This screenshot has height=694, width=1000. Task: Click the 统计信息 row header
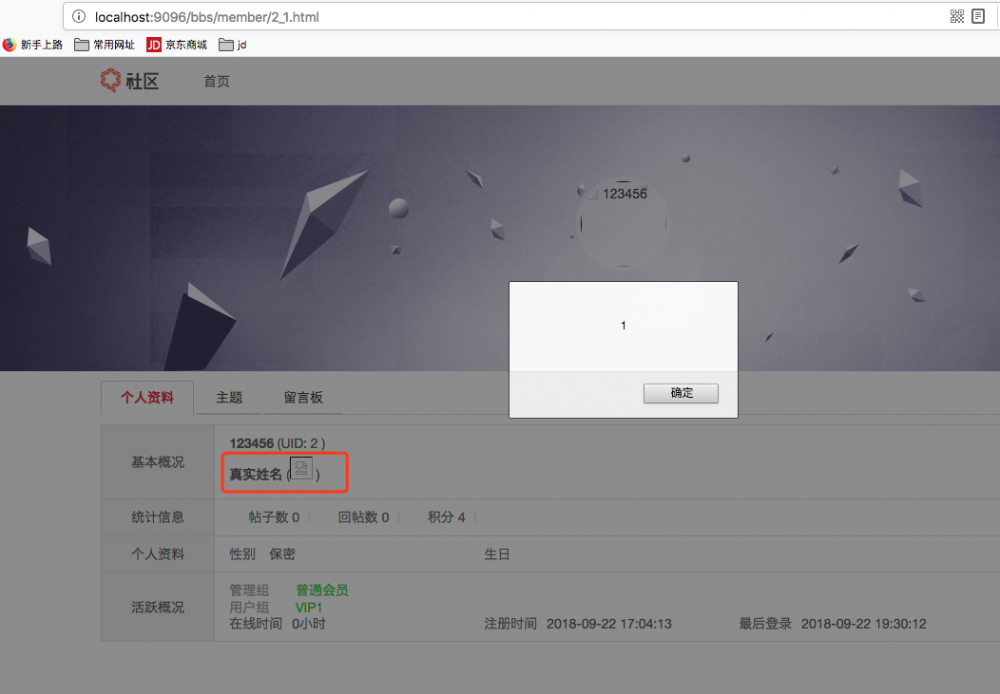tap(158, 517)
